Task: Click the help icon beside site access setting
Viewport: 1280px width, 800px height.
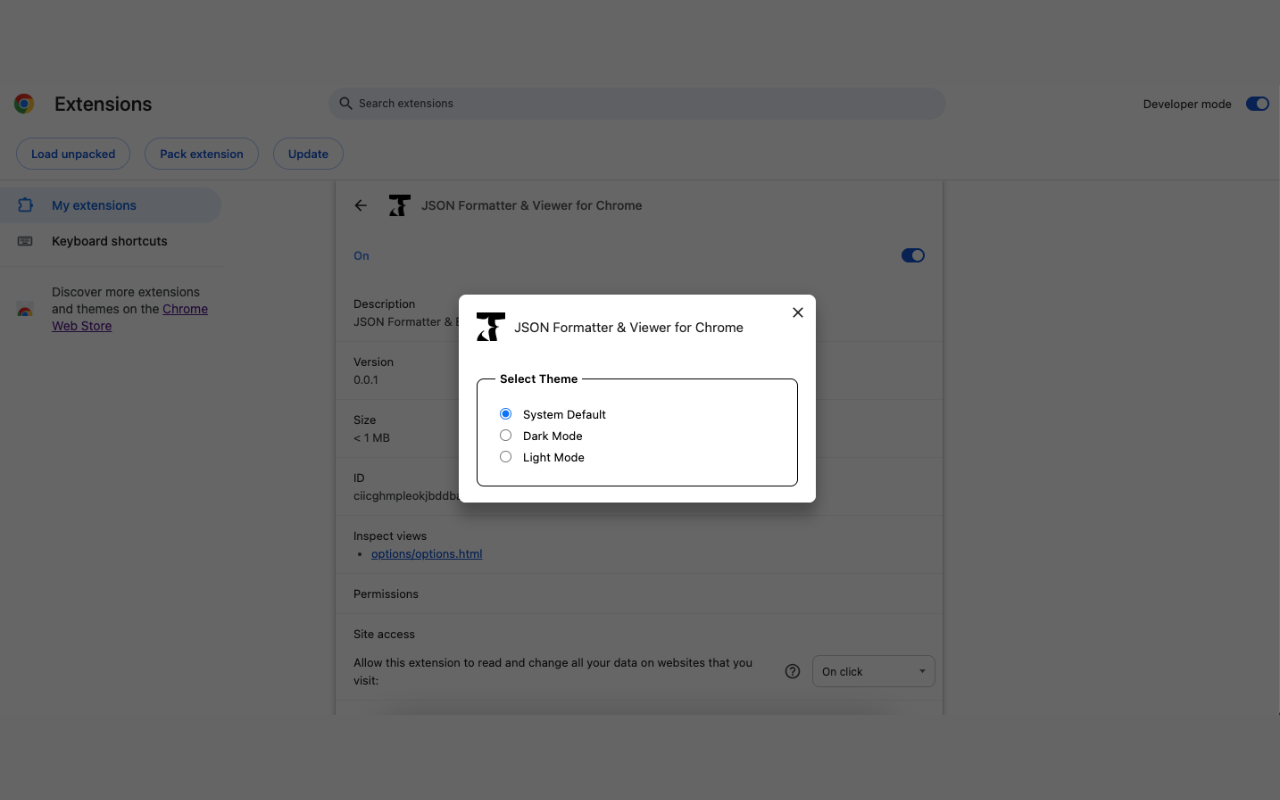Action: click(792, 671)
